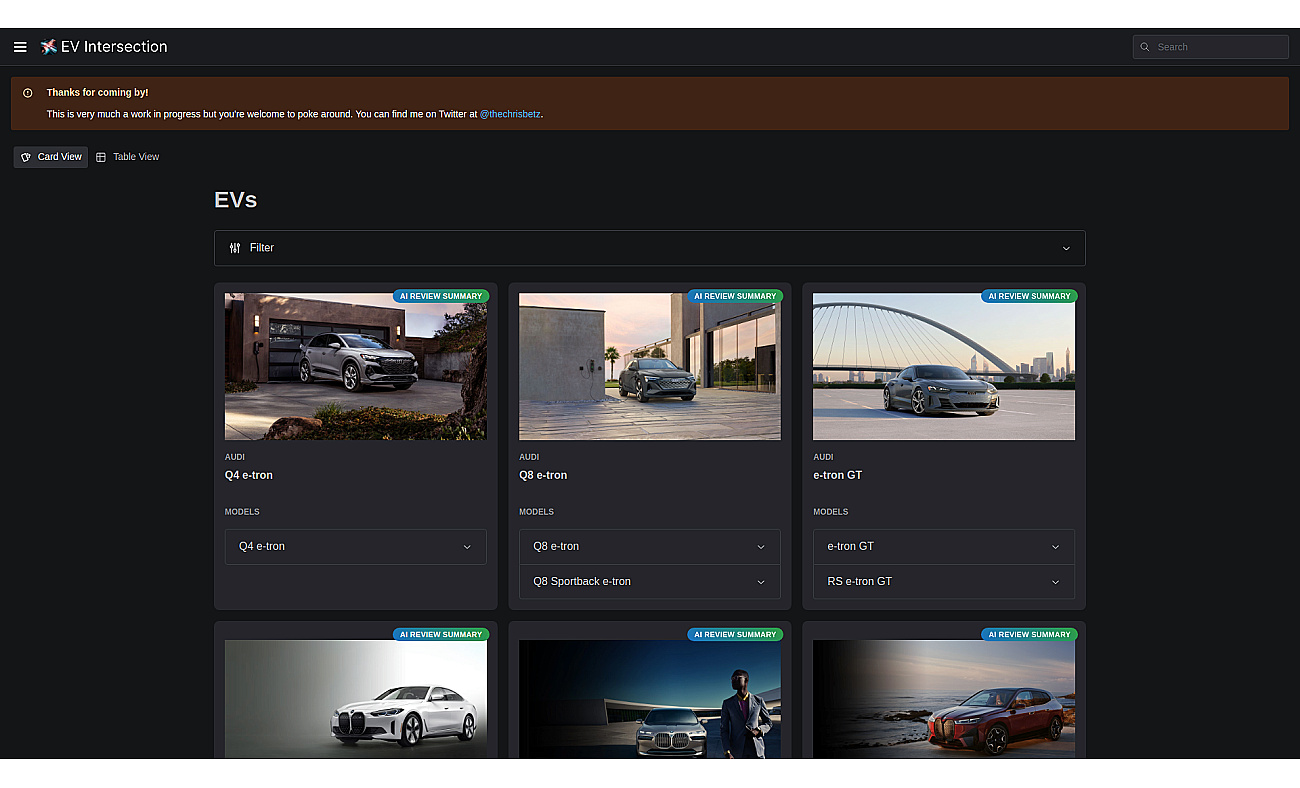The width and height of the screenshot is (1300, 788).
Task: Open the hamburger navigation menu
Action: [20, 47]
